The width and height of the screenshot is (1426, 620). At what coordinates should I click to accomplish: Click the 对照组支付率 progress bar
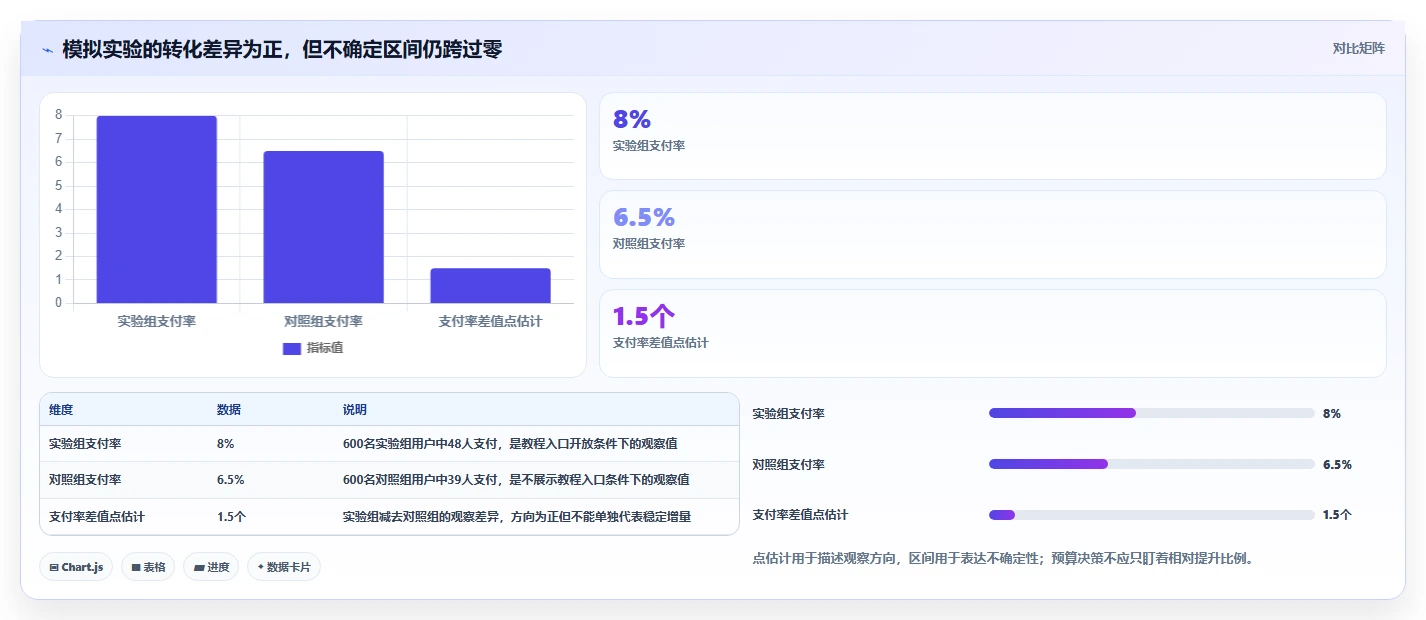tap(1151, 464)
